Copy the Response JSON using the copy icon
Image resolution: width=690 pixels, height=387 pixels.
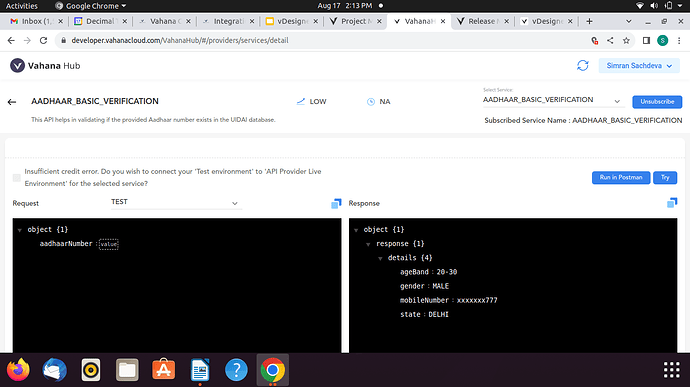click(x=672, y=203)
